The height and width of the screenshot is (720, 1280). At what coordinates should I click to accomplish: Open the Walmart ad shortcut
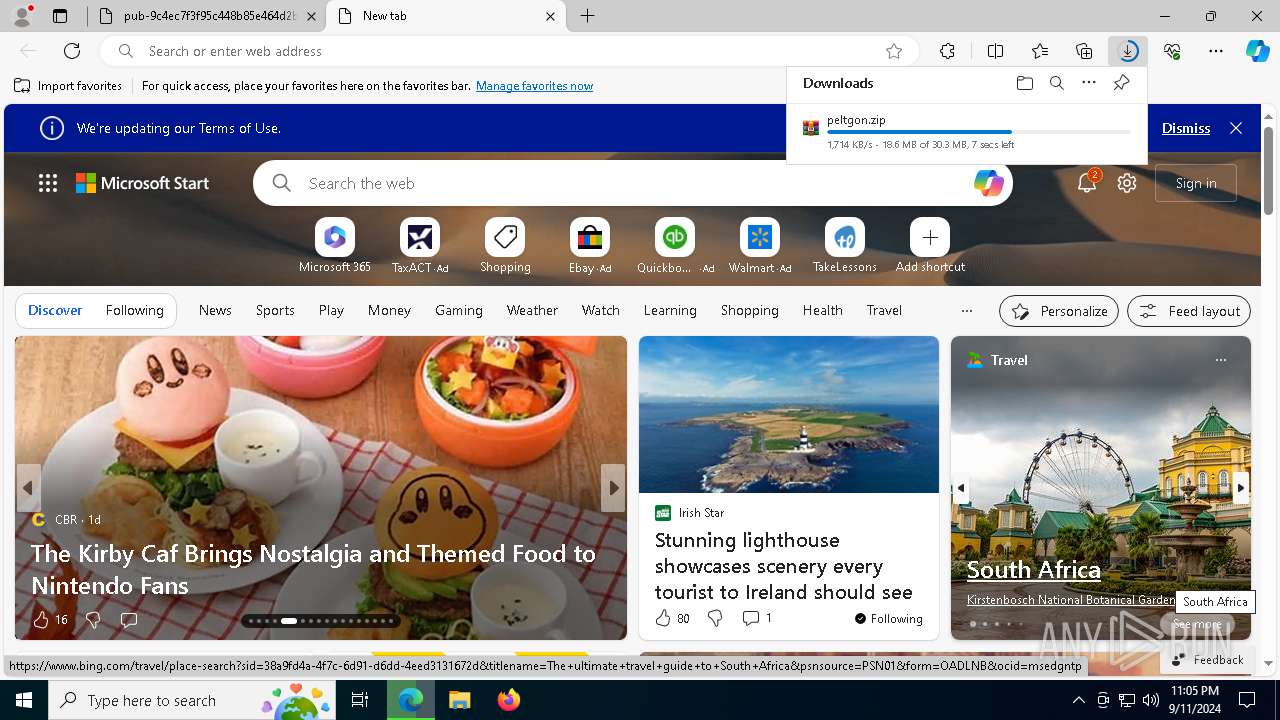760,246
